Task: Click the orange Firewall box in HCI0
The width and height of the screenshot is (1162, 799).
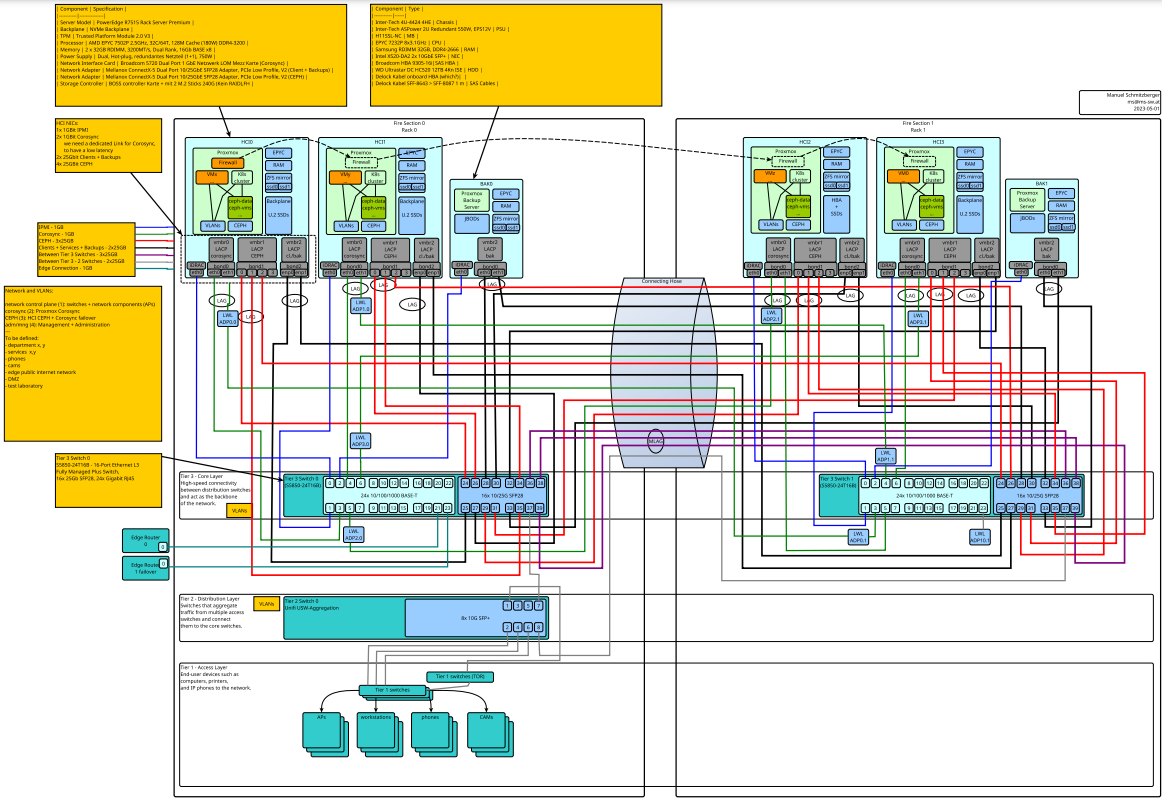Action: [227, 162]
